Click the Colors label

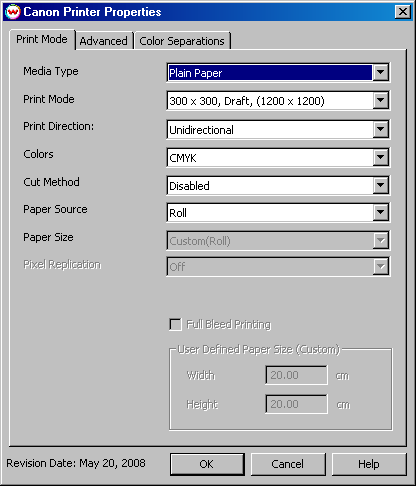pyautogui.click(x=38, y=154)
